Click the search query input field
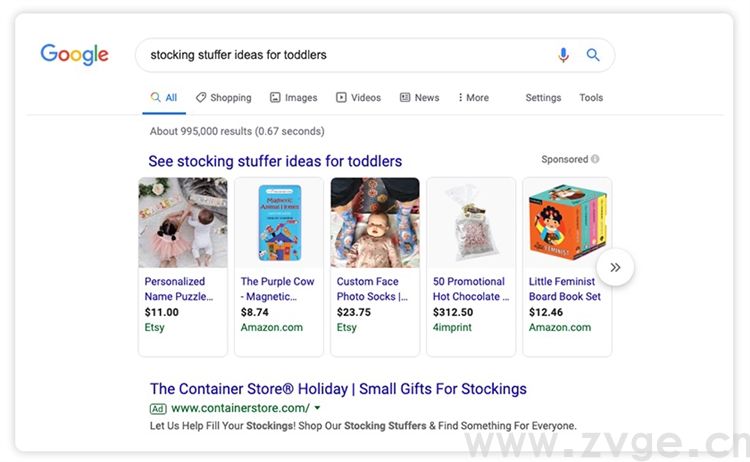 (x=340, y=55)
